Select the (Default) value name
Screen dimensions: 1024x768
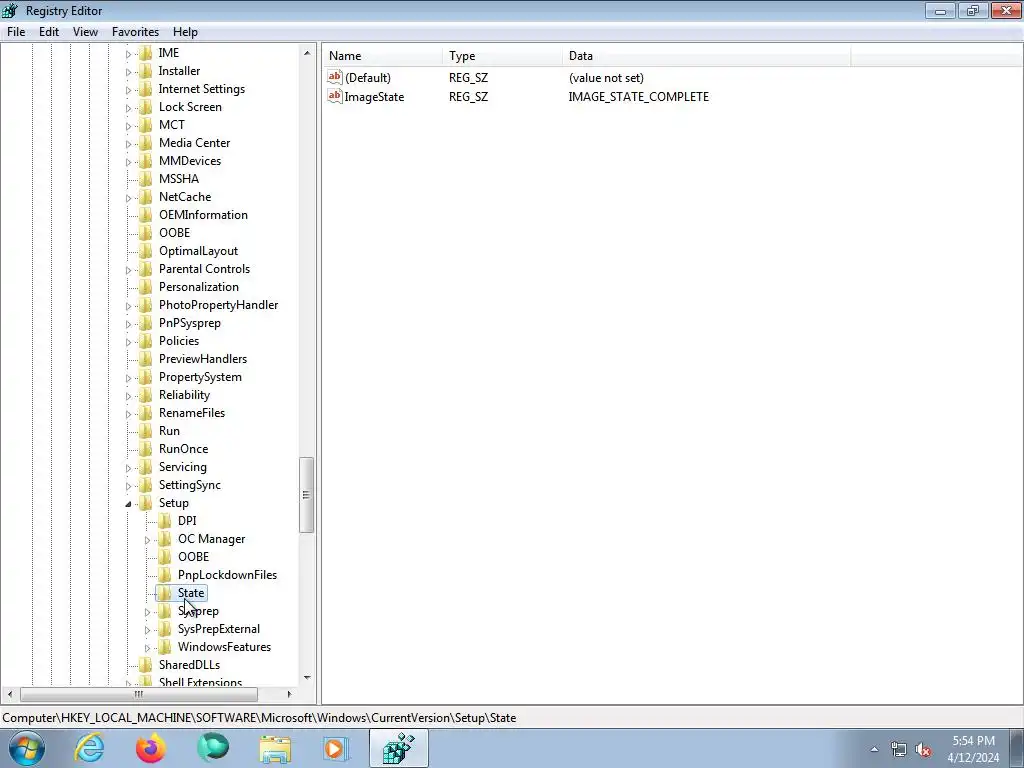coord(368,78)
